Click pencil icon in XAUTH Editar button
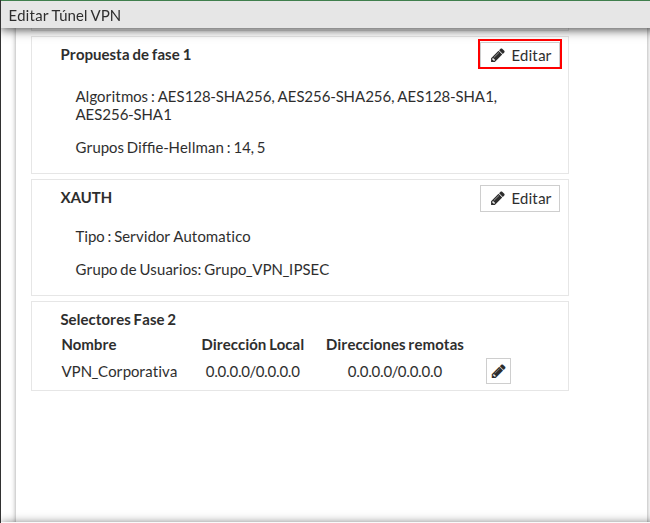650x523 pixels. pos(498,199)
